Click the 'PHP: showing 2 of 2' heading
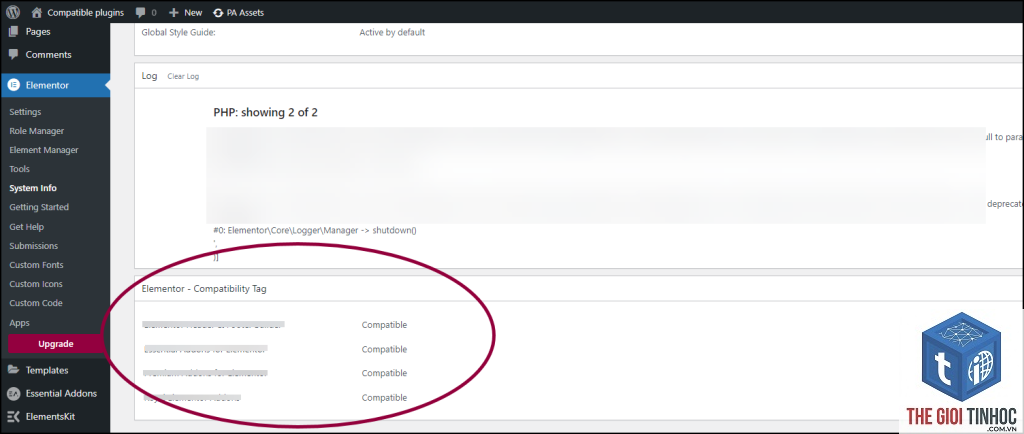 pos(265,112)
